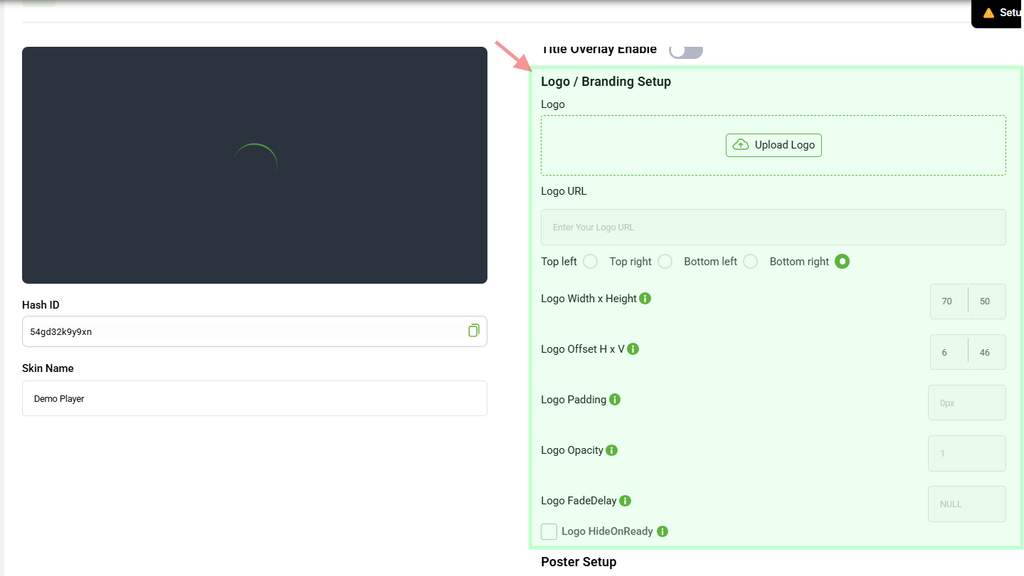Show info for Logo Offset H x V
This screenshot has width=1024, height=576.
tap(633, 349)
